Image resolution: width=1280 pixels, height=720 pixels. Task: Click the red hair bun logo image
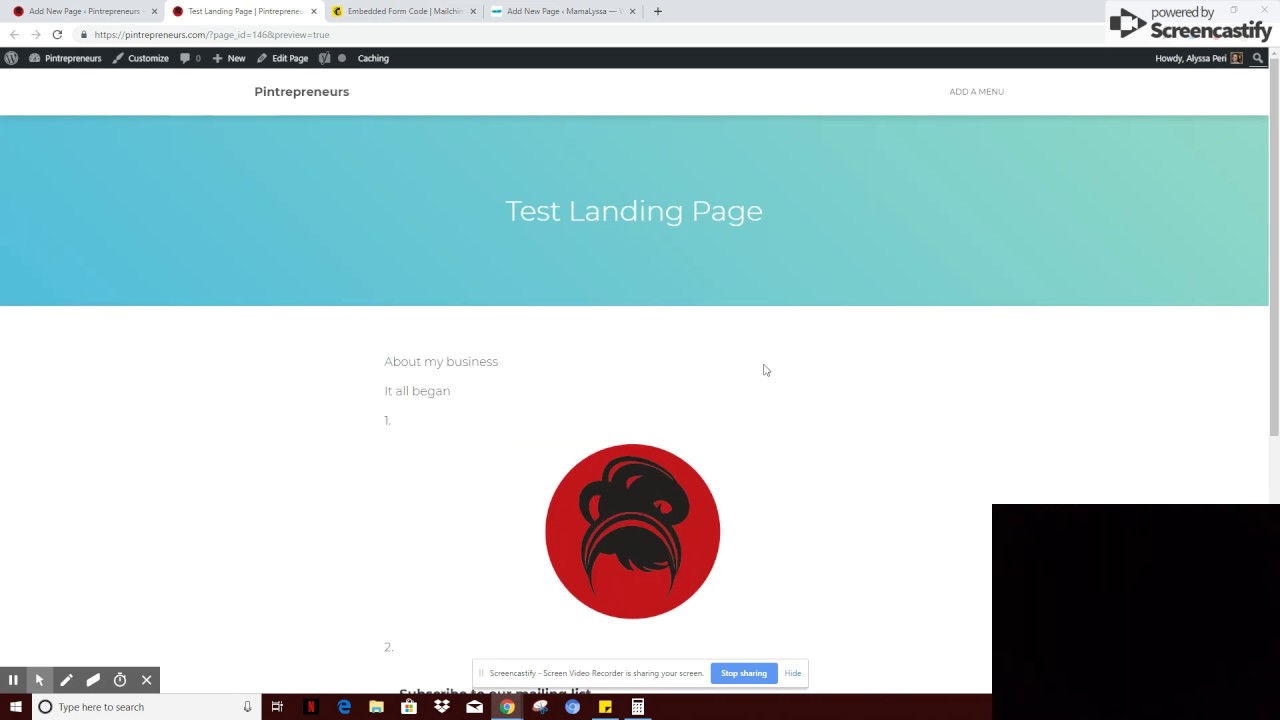(x=632, y=531)
